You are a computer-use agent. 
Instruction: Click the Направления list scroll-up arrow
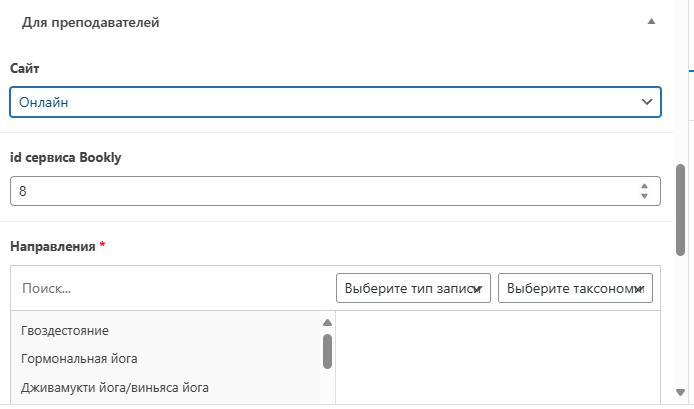click(x=327, y=323)
